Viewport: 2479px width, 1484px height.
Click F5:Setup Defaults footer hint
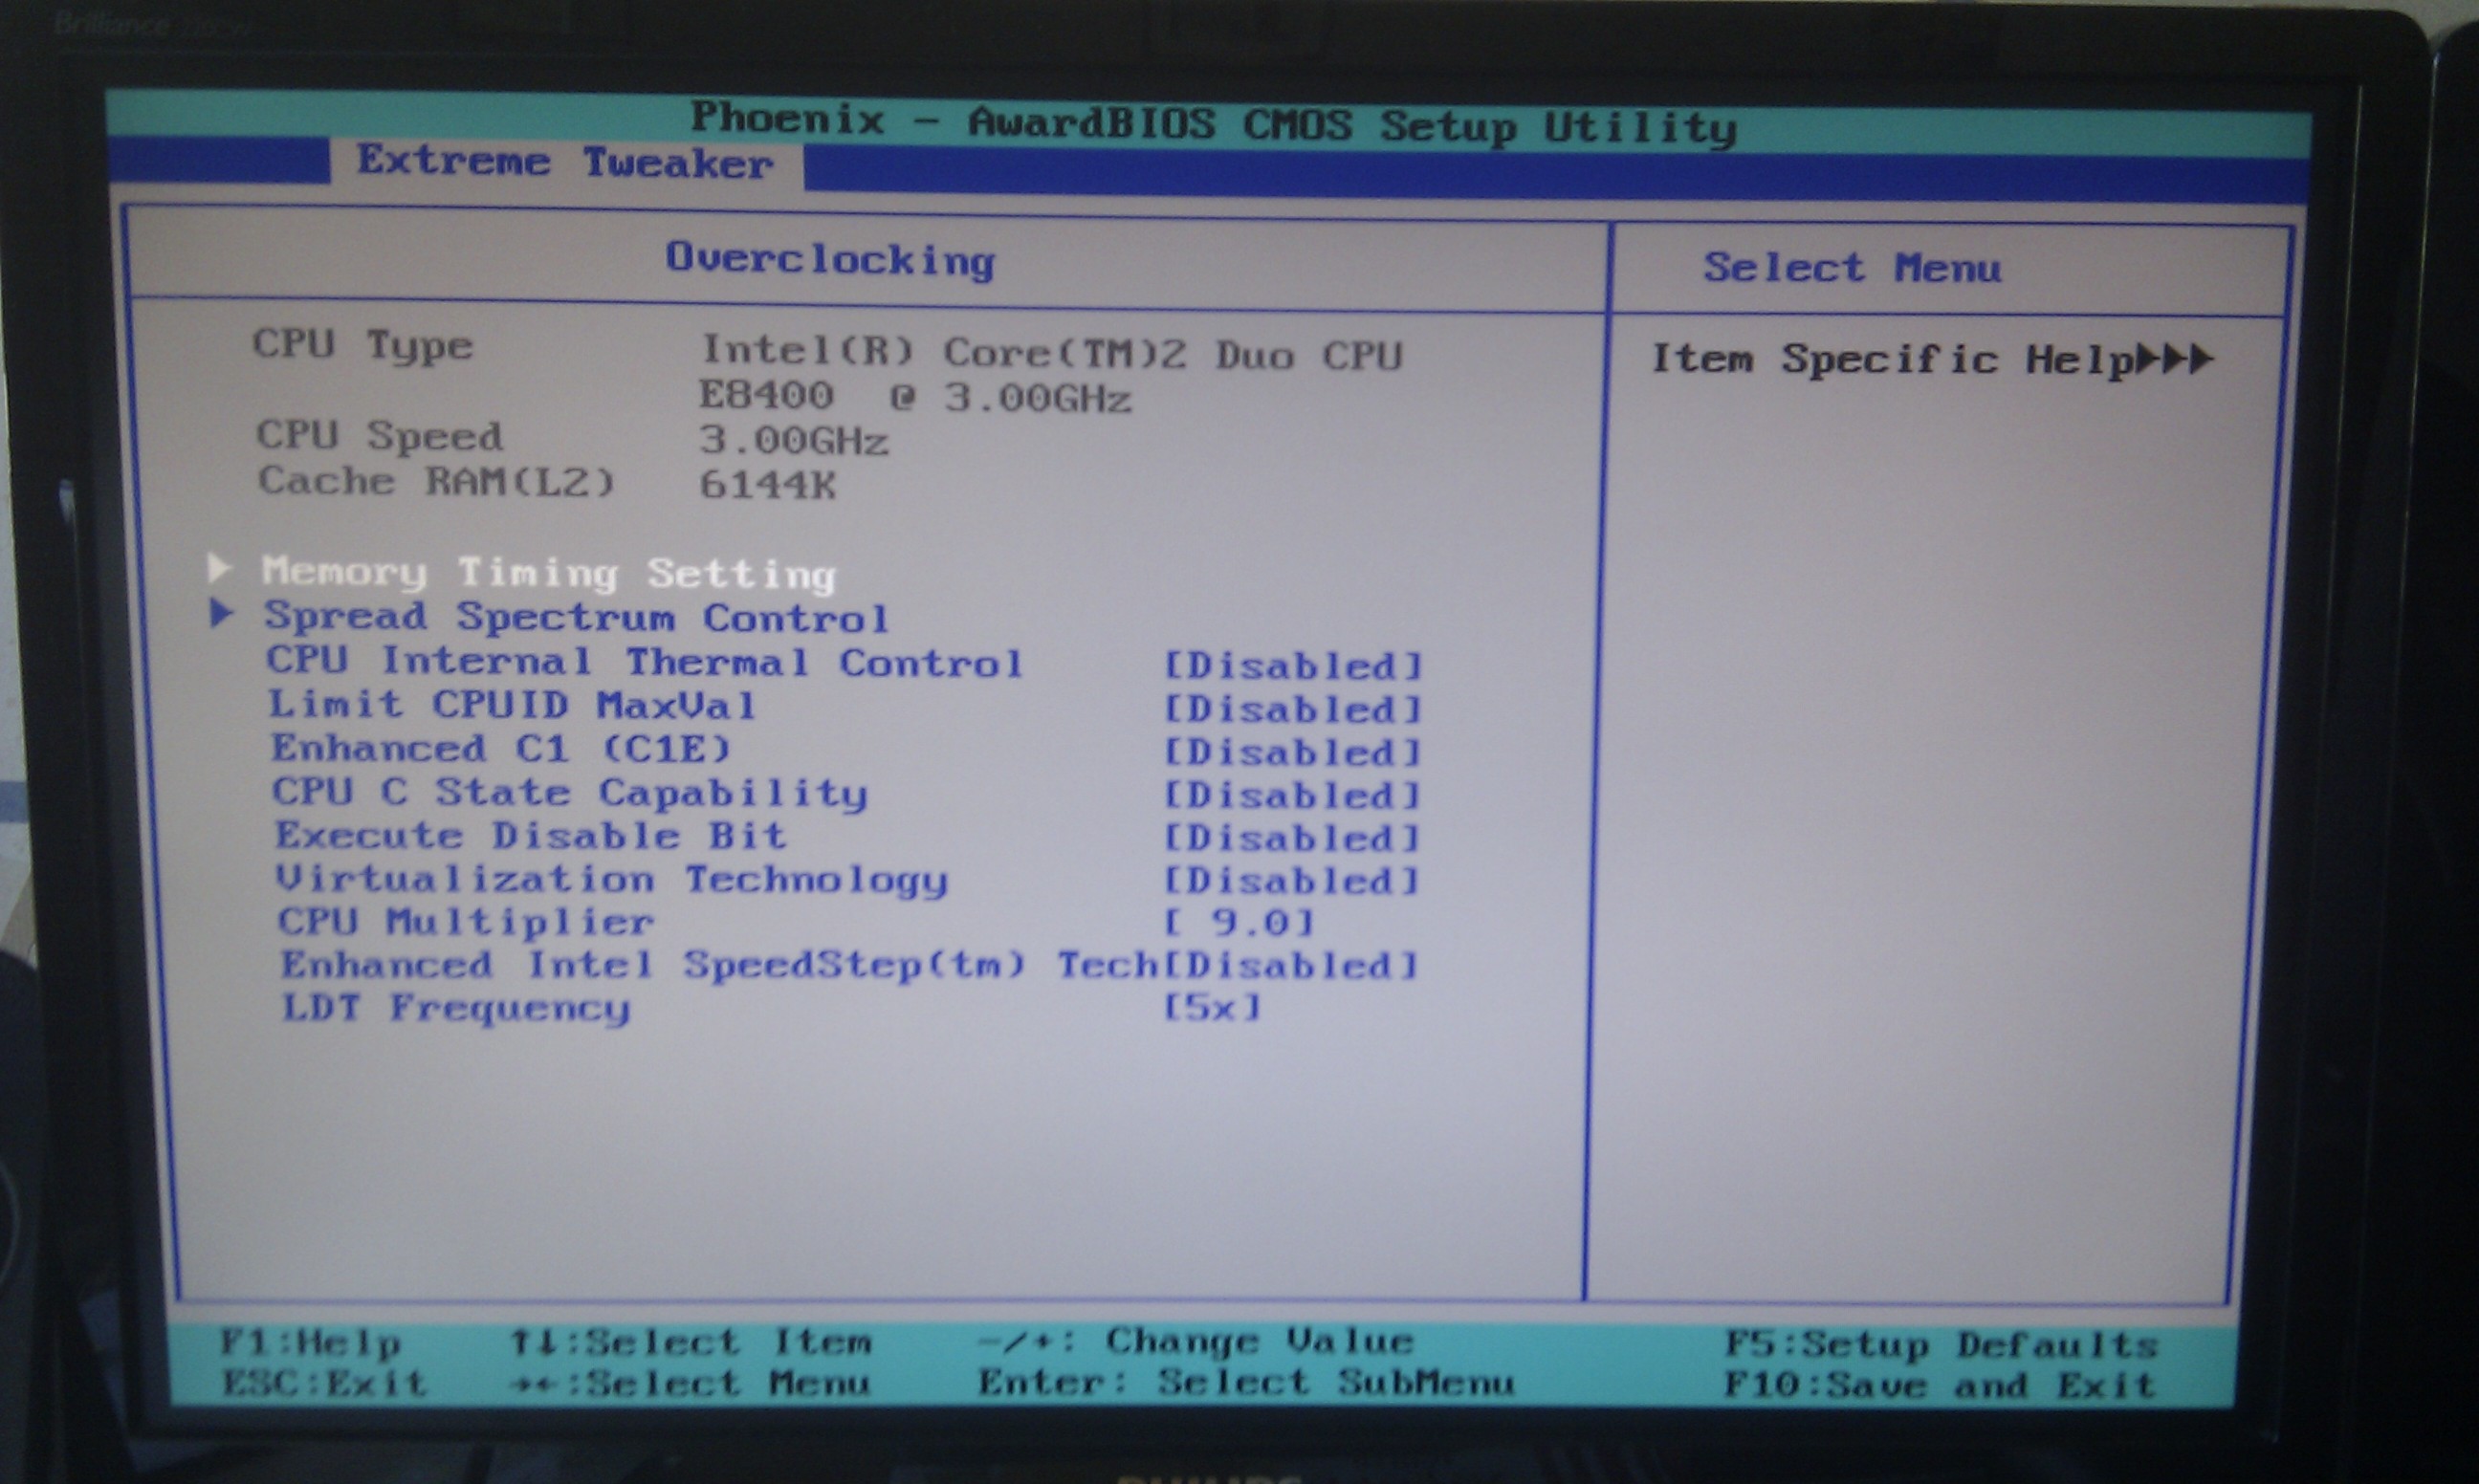coord(1940,1345)
